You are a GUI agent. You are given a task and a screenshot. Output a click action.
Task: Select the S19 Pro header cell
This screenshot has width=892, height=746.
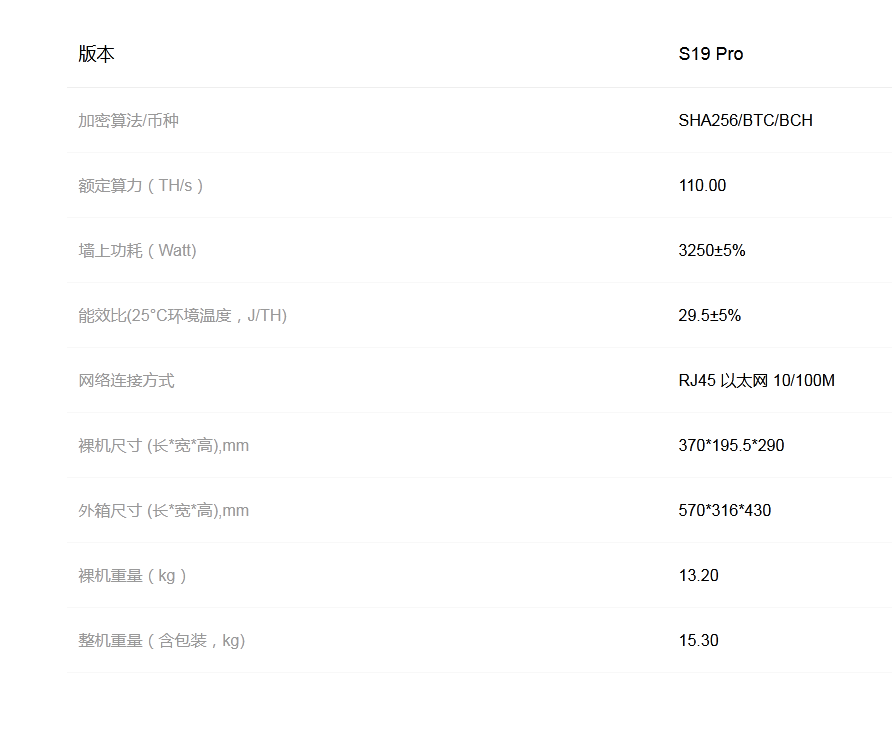click(x=709, y=54)
